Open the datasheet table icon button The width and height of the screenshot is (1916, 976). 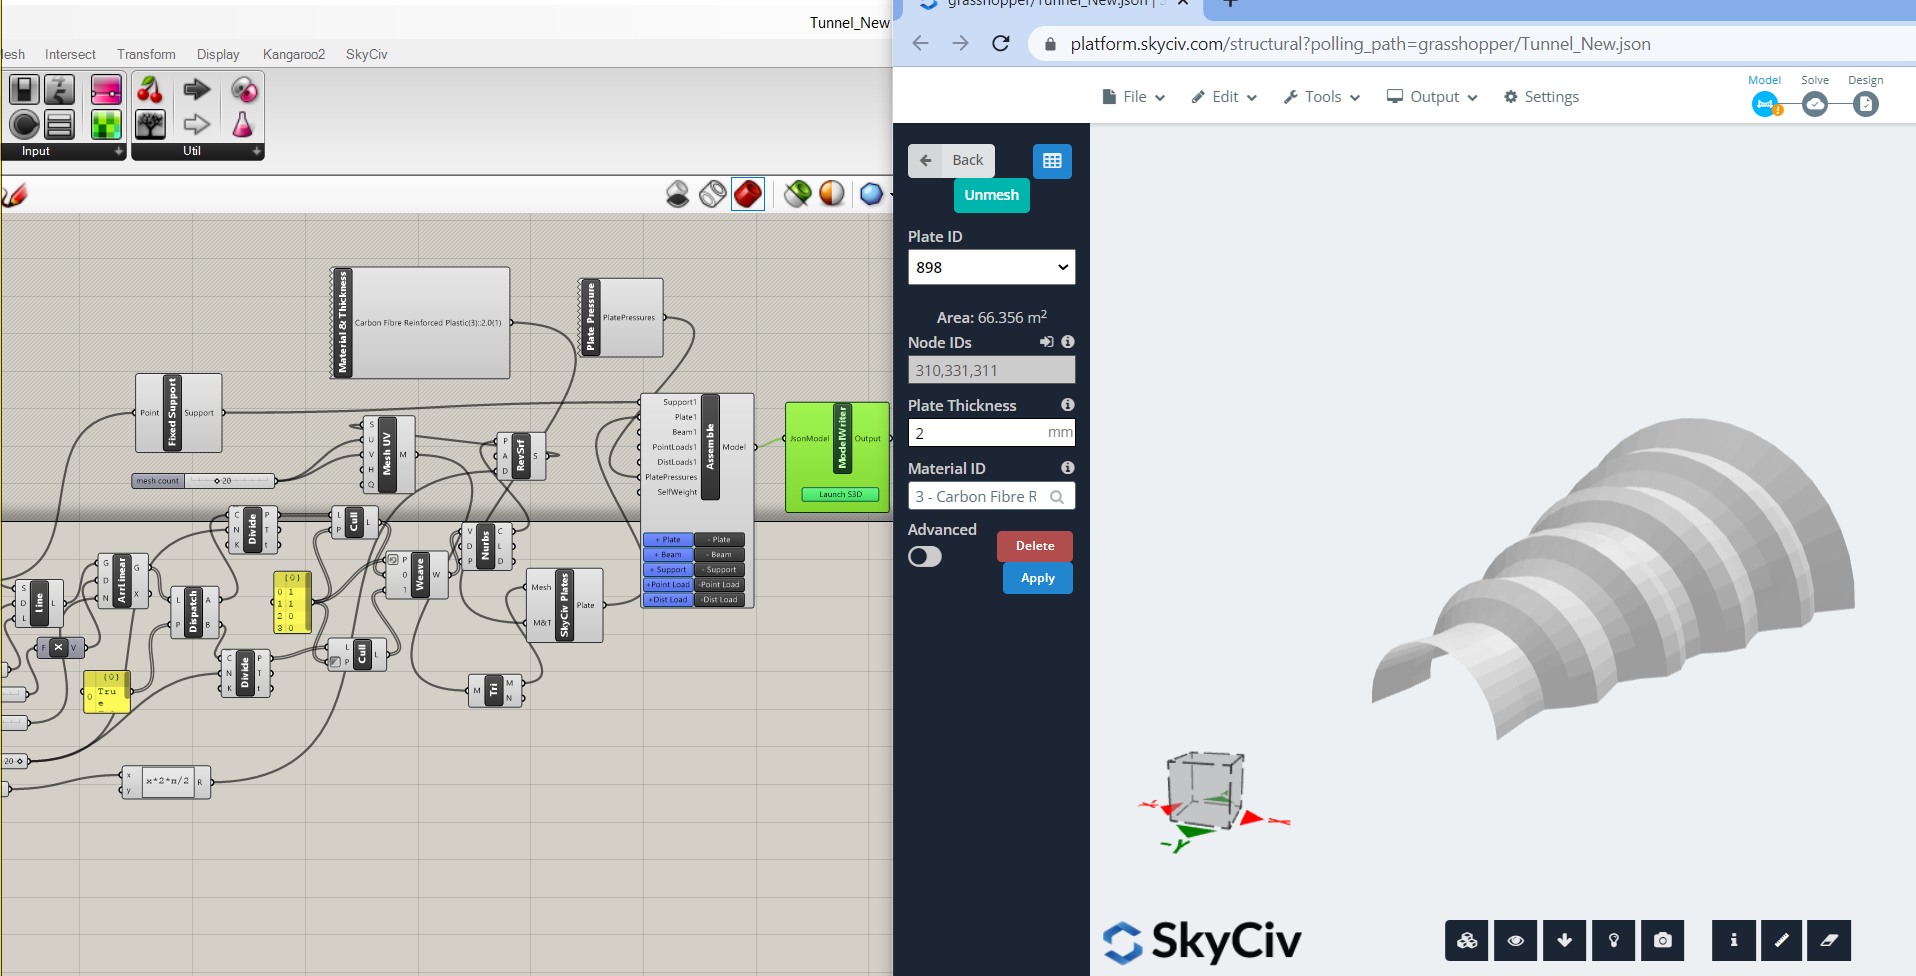pyautogui.click(x=1052, y=161)
